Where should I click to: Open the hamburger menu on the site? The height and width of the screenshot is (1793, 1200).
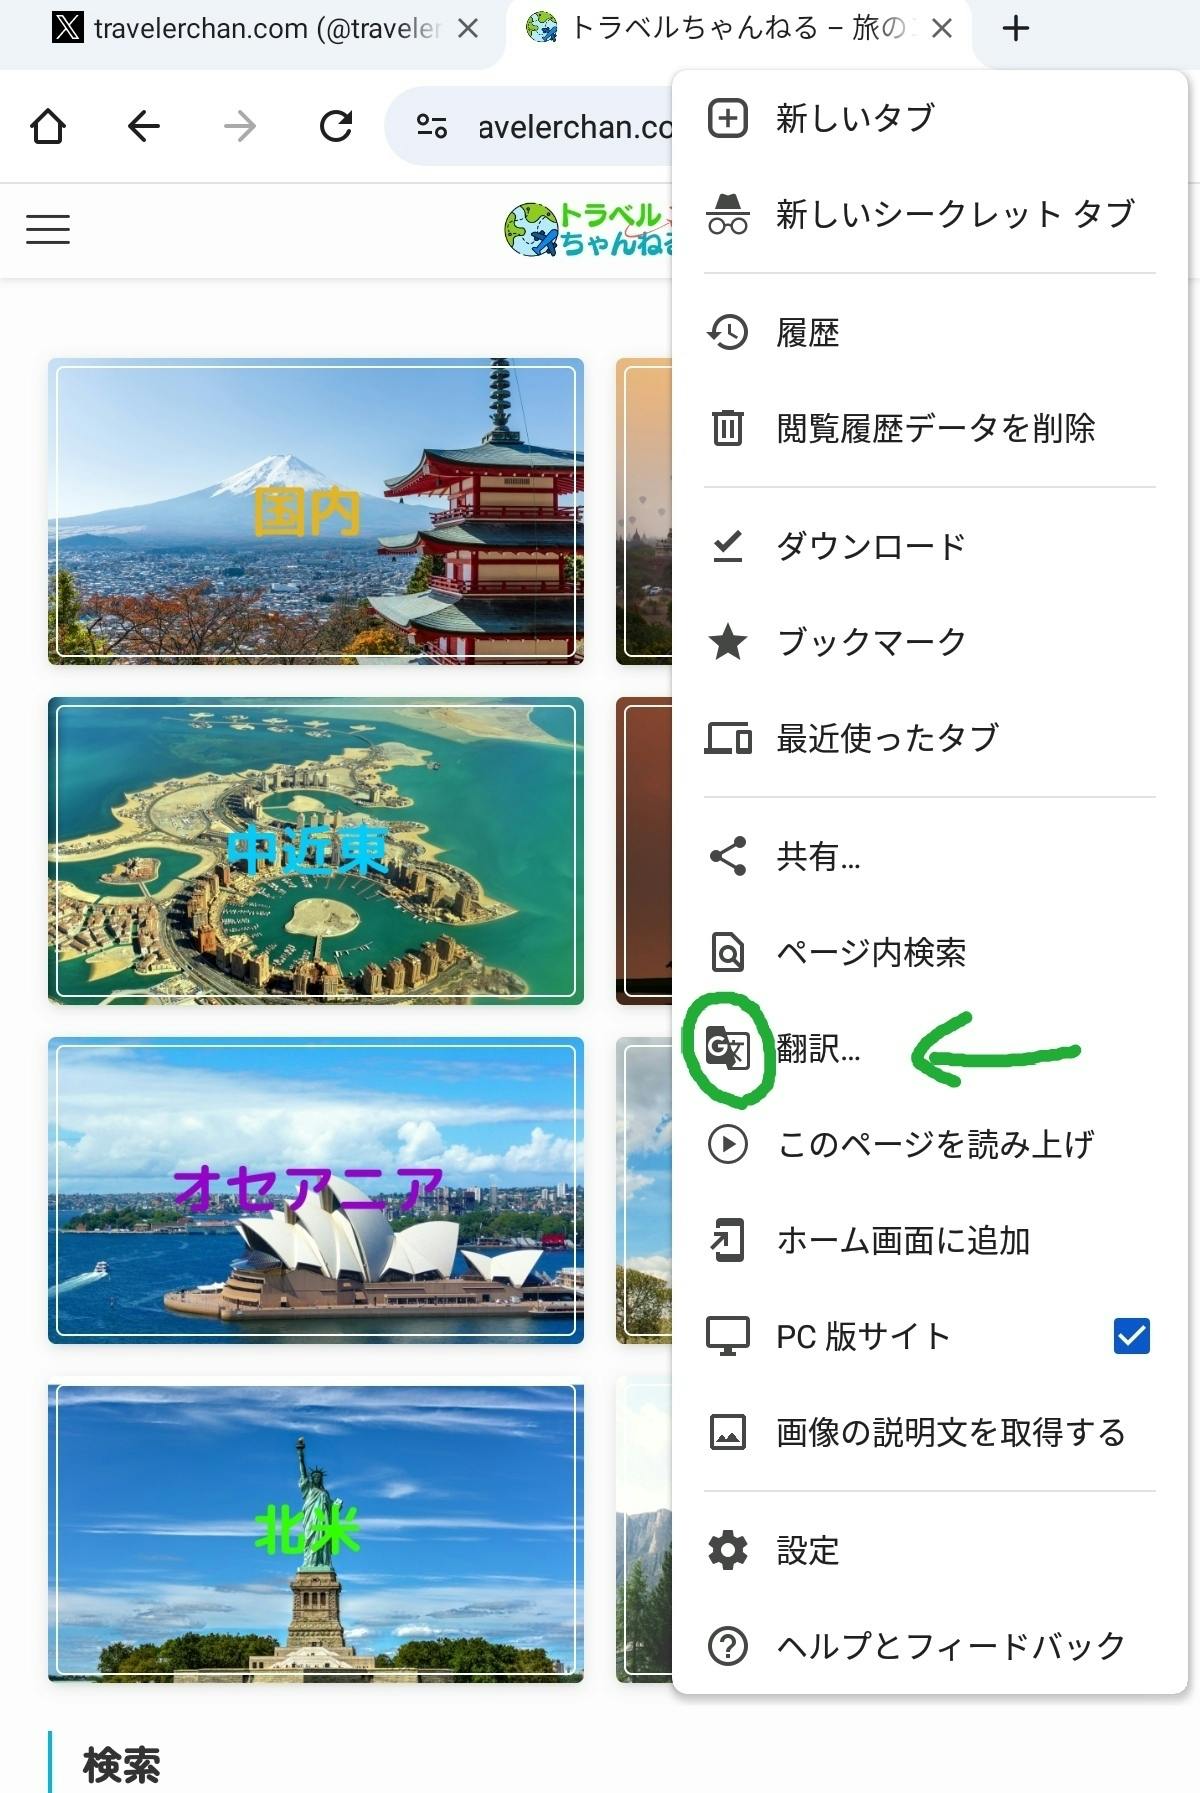click(x=48, y=229)
